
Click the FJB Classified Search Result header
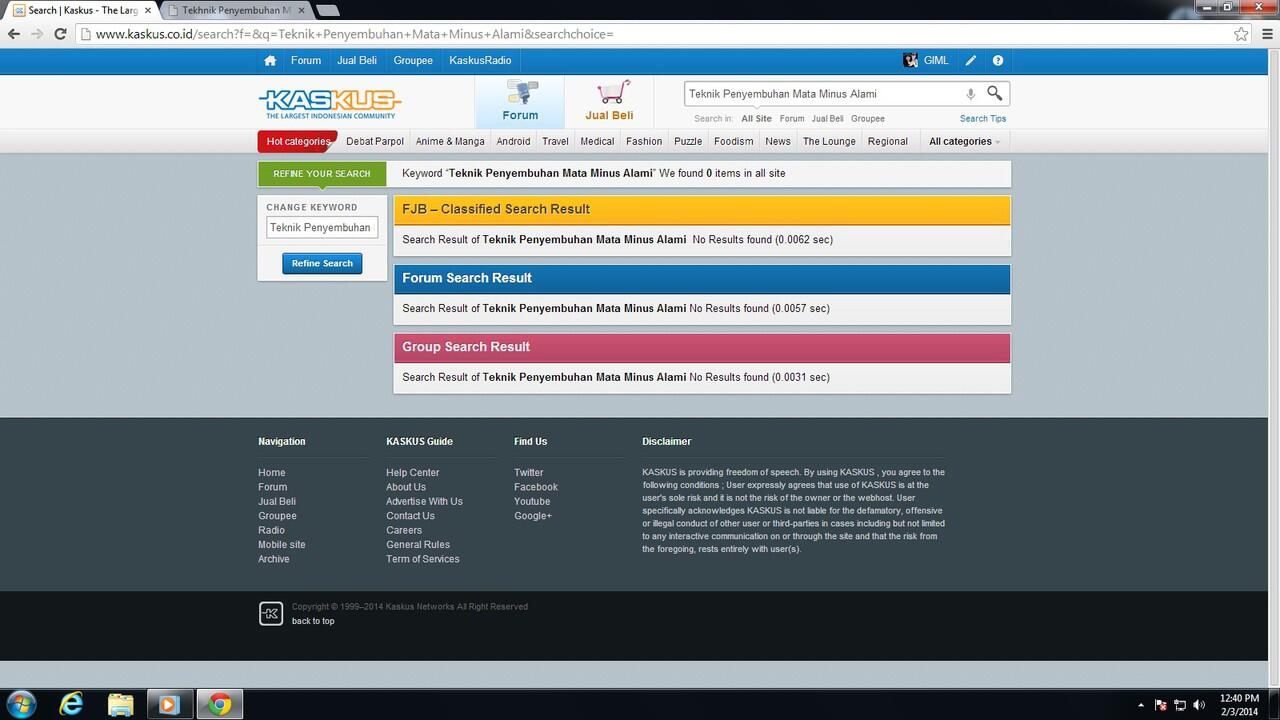click(702, 209)
